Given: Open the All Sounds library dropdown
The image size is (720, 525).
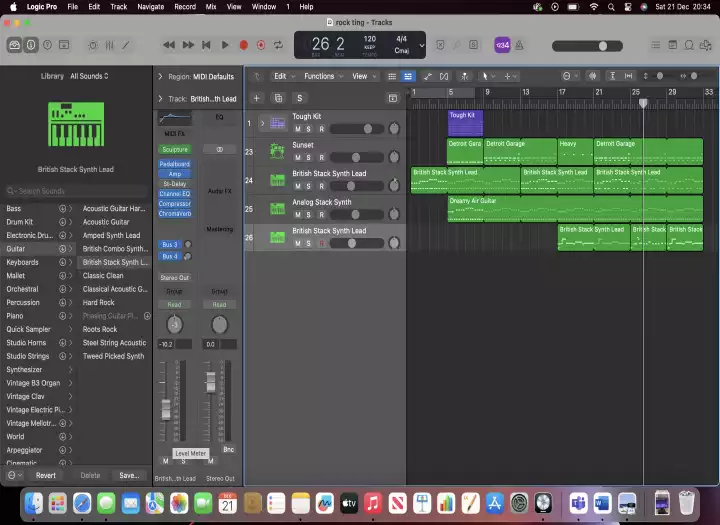Looking at the screenshot, I should pyautogui.click(x=89, y=76).
